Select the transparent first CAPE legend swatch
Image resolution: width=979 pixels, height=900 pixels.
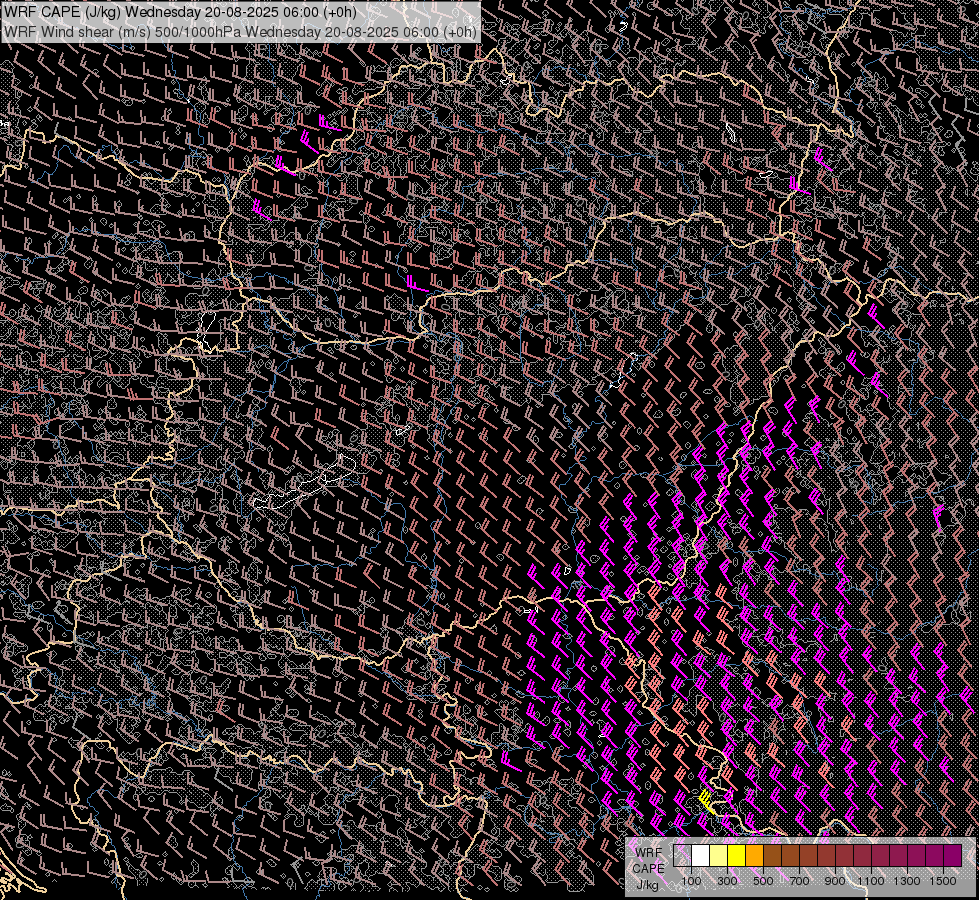(682, 855)
